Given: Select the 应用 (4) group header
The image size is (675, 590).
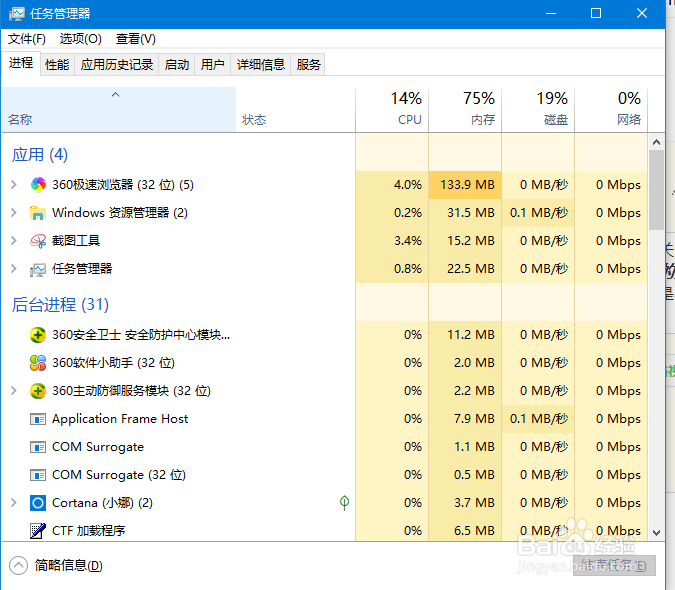Looking at the screenshot, I should [40, 155].
